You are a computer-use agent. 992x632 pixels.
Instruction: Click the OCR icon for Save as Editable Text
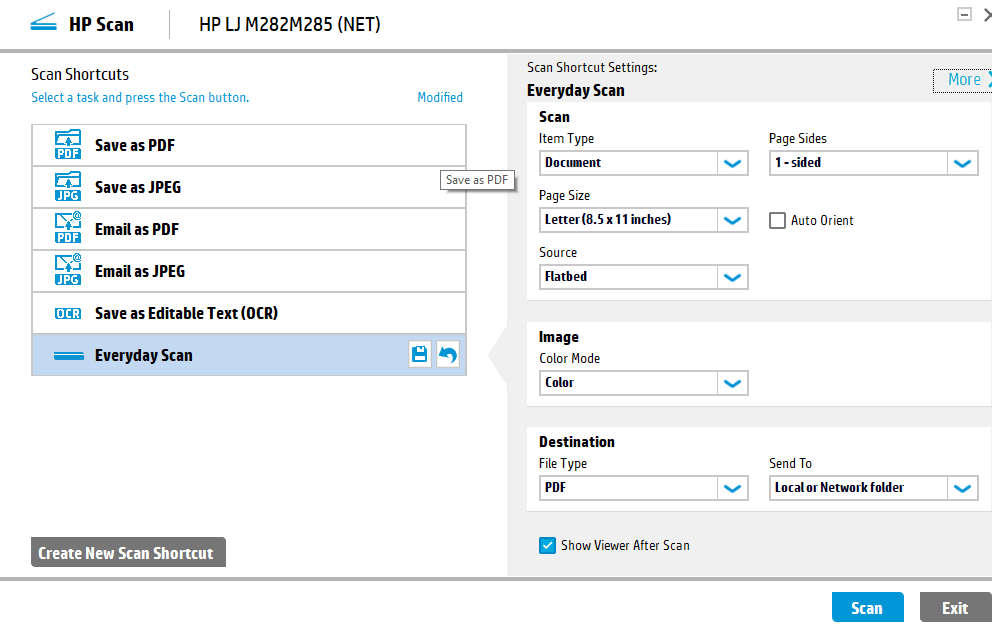click(x=67, y=312)
